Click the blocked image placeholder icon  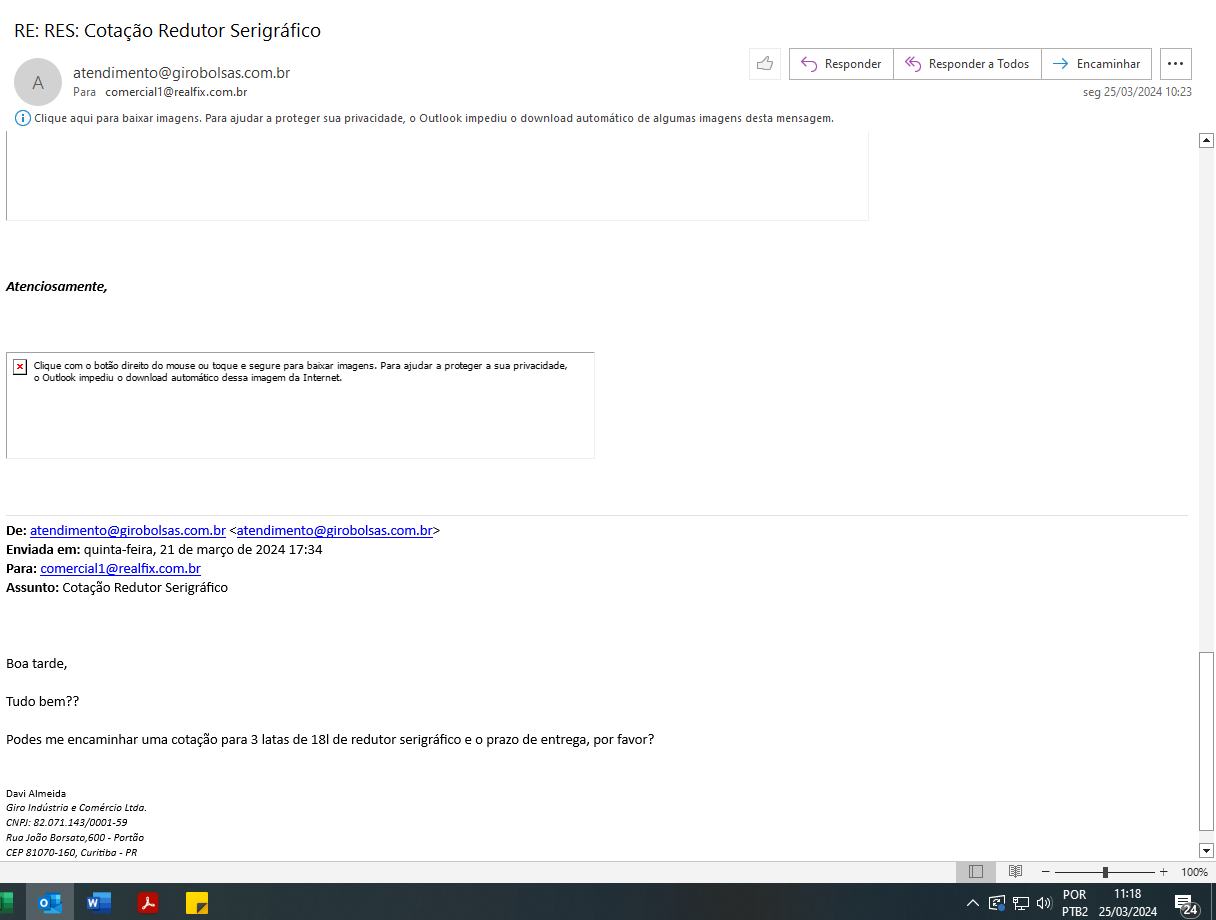(x=20, y=367)
